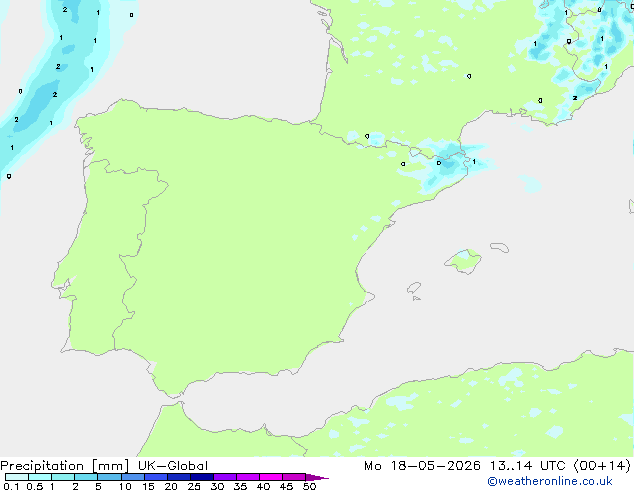Click the '0.5' legend scale value
The width and height of the screenshot is (634, 490).
(x=35, y=486)
